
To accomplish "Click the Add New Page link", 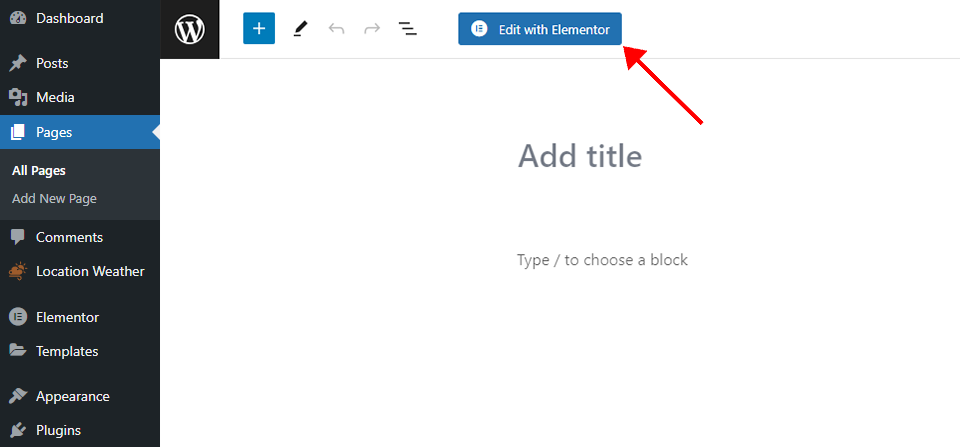I will pos(54,199).
